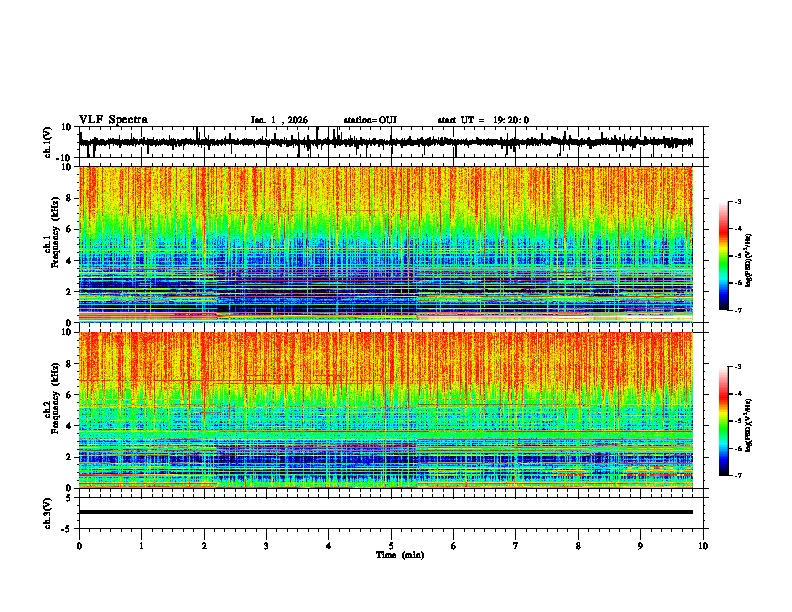The width and height of the screenshot is (792, 612).
Task: Click inside the ch.1 spectrogram panel
Action: tap(385, 244)
